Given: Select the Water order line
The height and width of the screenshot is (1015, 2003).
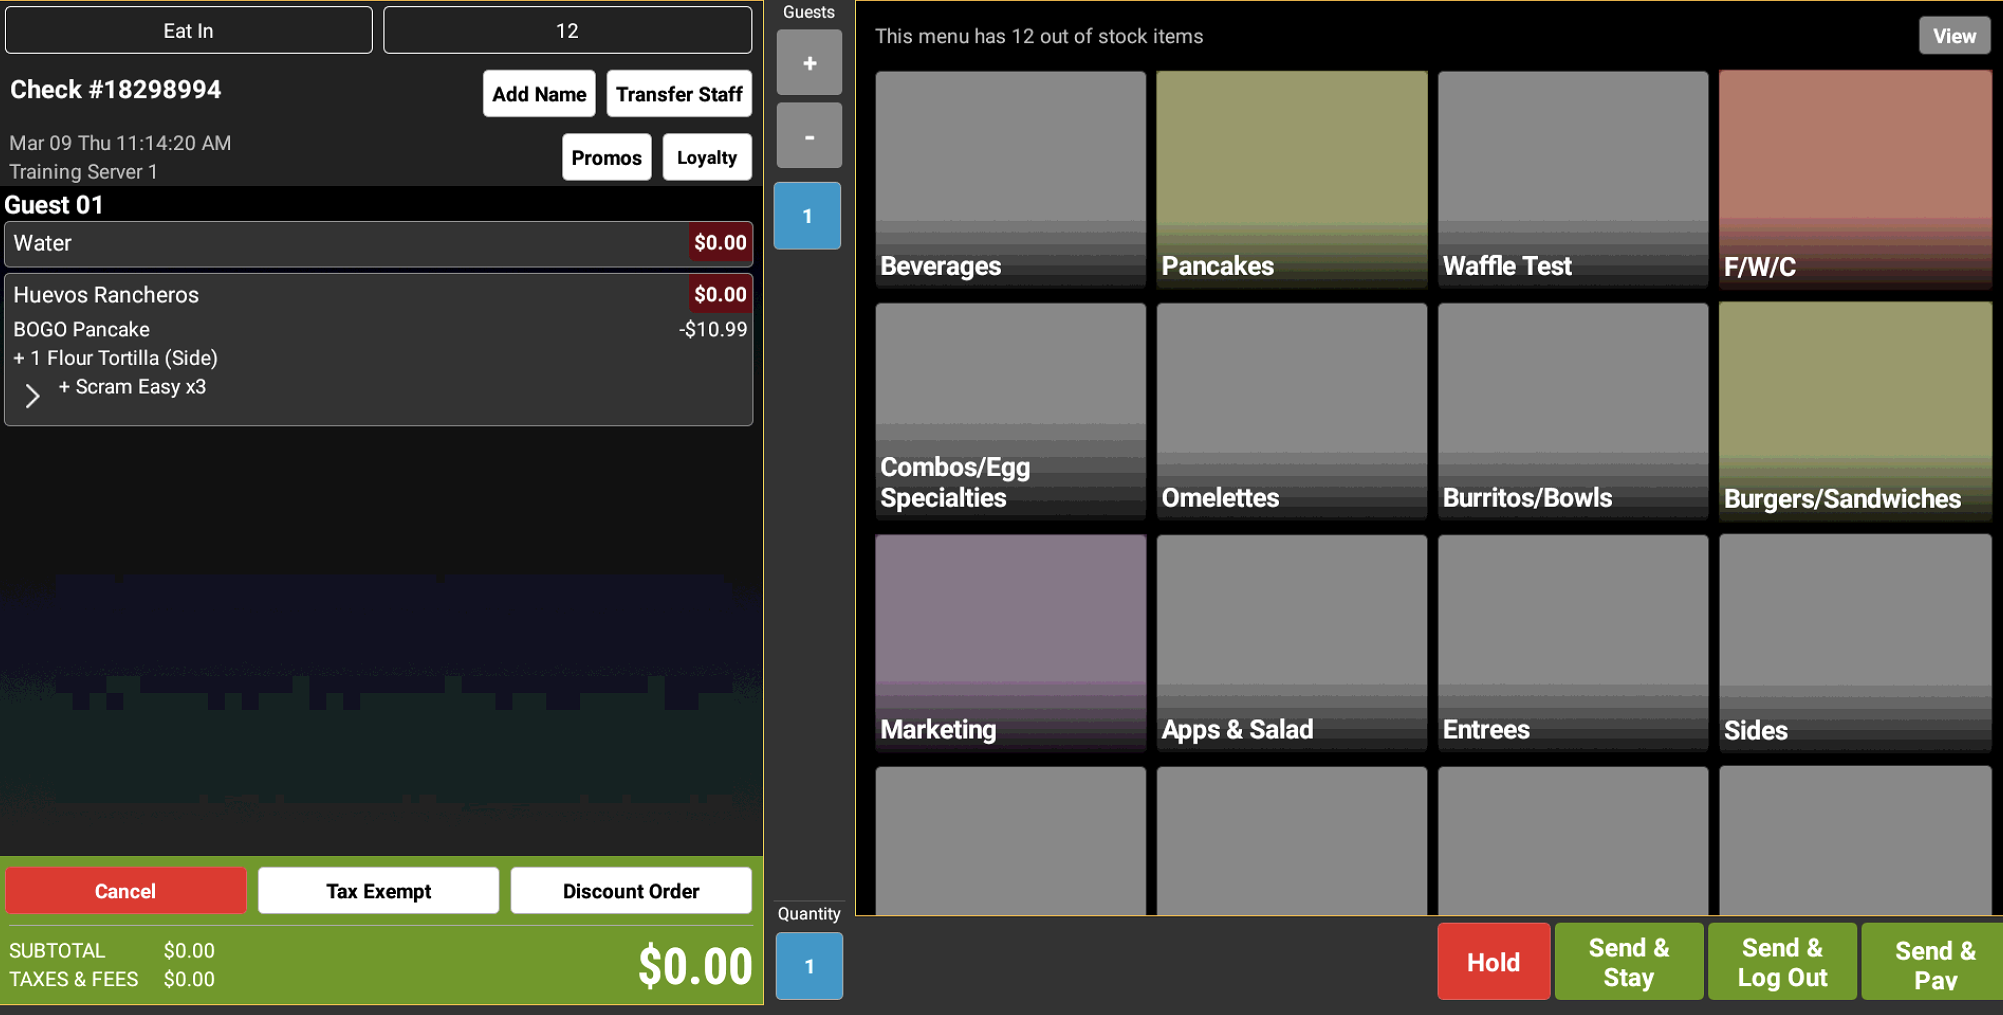Looking at the screenshot, I should (378, 244).
